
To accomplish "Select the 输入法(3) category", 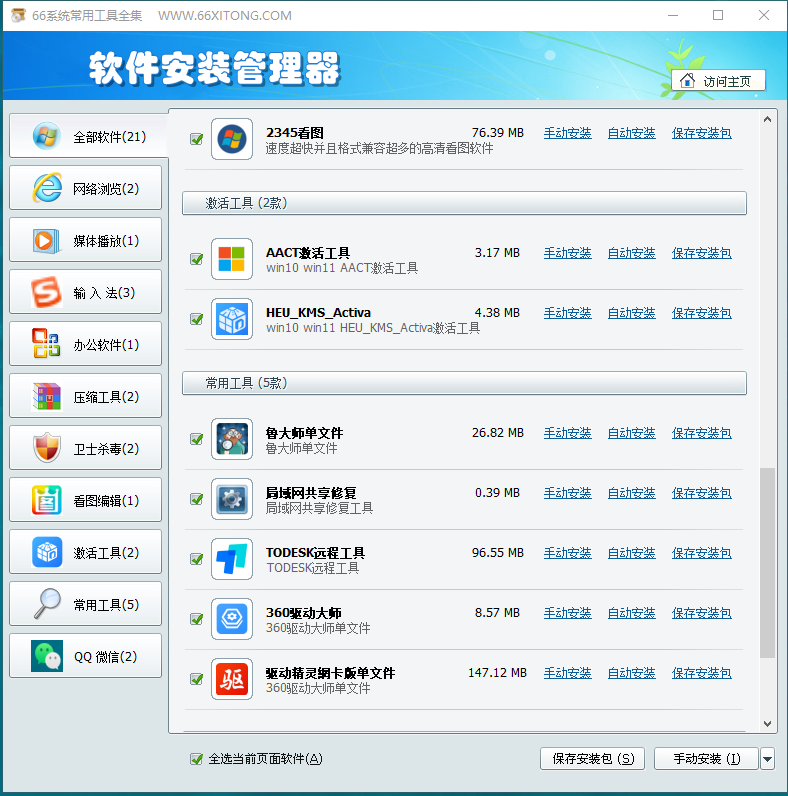I will click(85, 292).
